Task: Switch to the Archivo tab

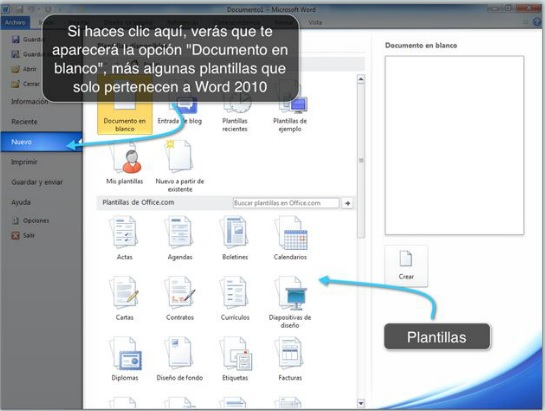Action: (15, 22)
